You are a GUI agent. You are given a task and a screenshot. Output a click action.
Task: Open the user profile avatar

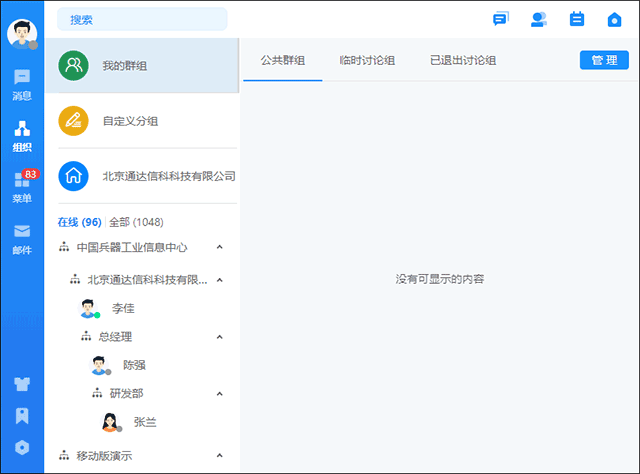[x=22, y=33]
